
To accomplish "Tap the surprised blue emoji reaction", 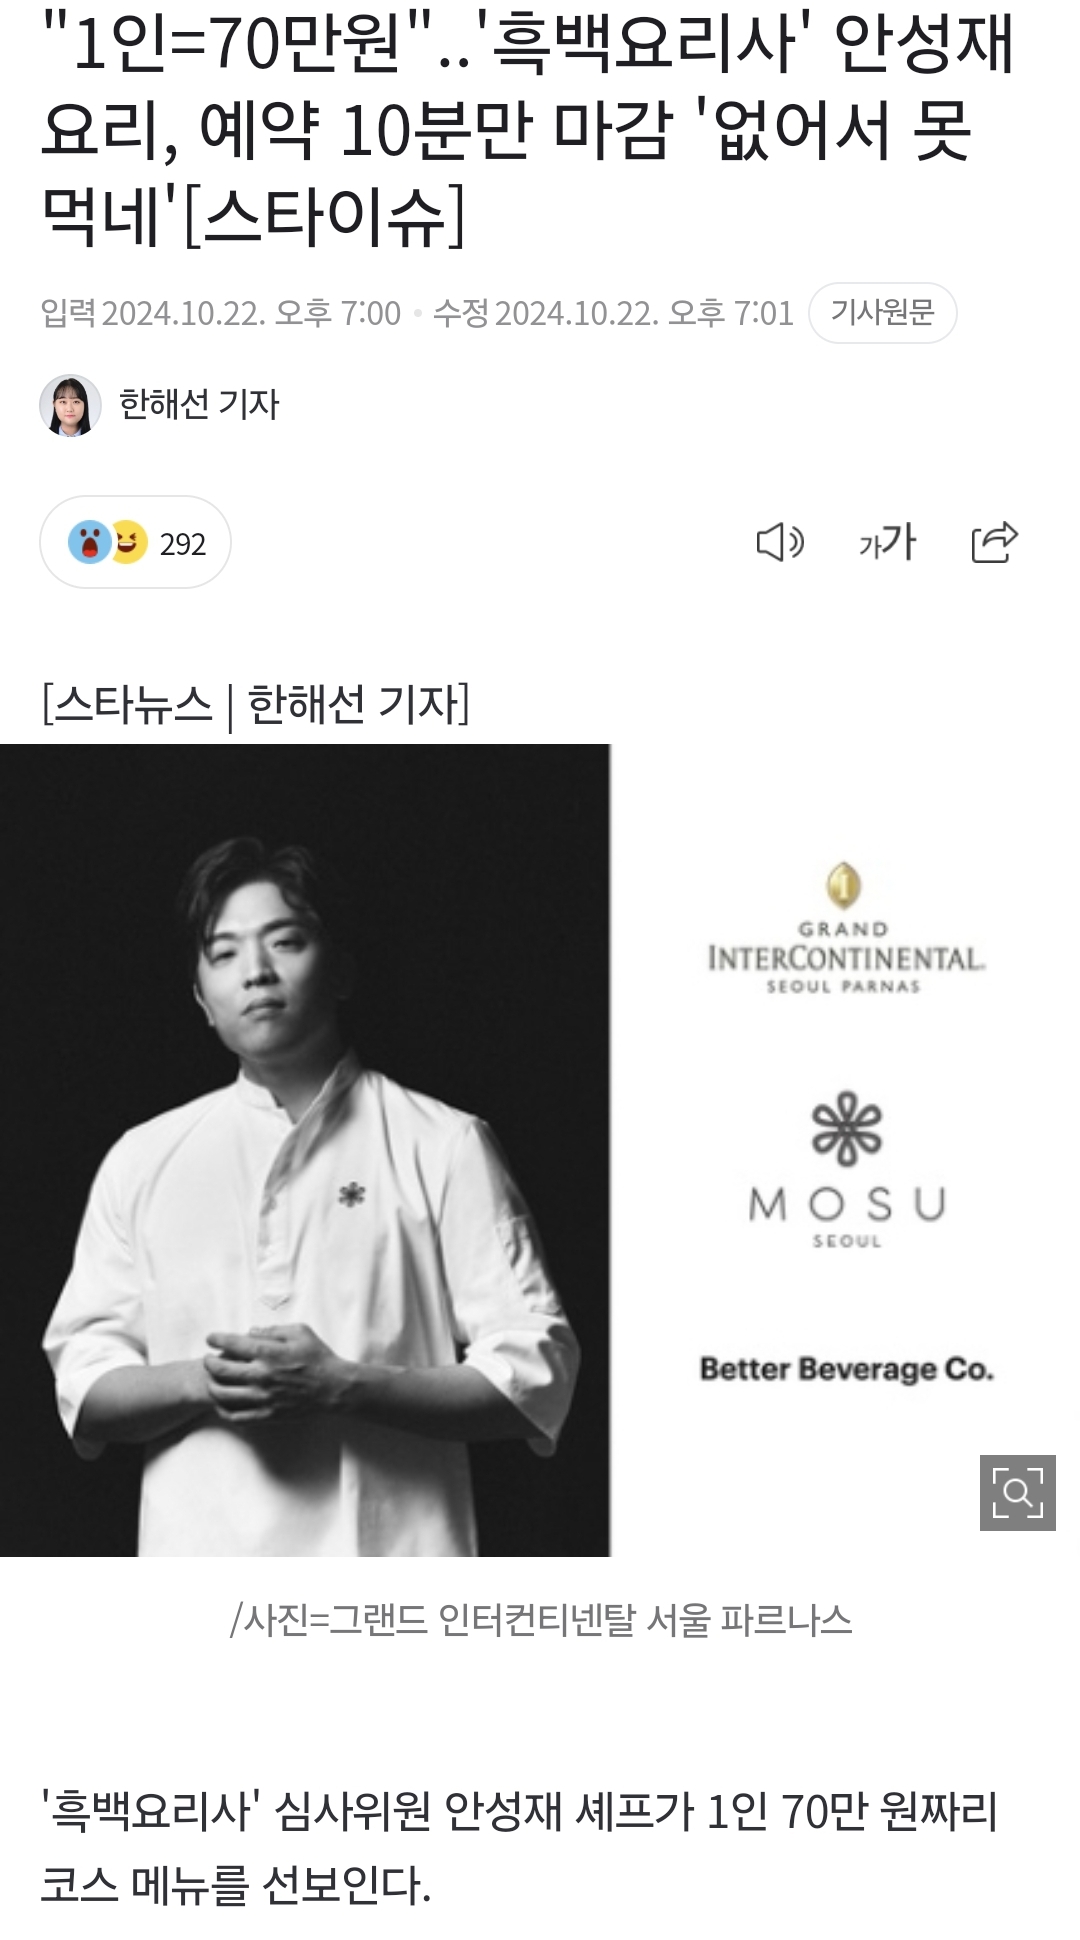I will pos(89,543).
